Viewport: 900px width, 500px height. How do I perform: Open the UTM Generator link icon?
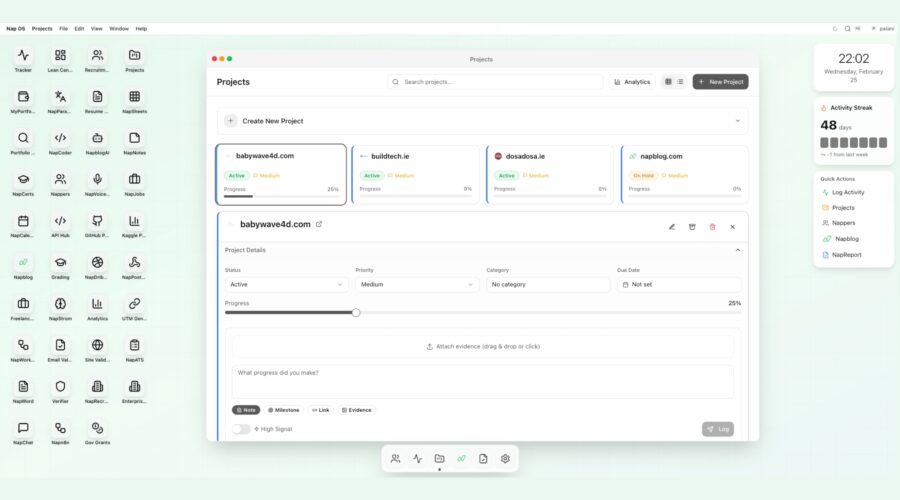coord(134,304)
